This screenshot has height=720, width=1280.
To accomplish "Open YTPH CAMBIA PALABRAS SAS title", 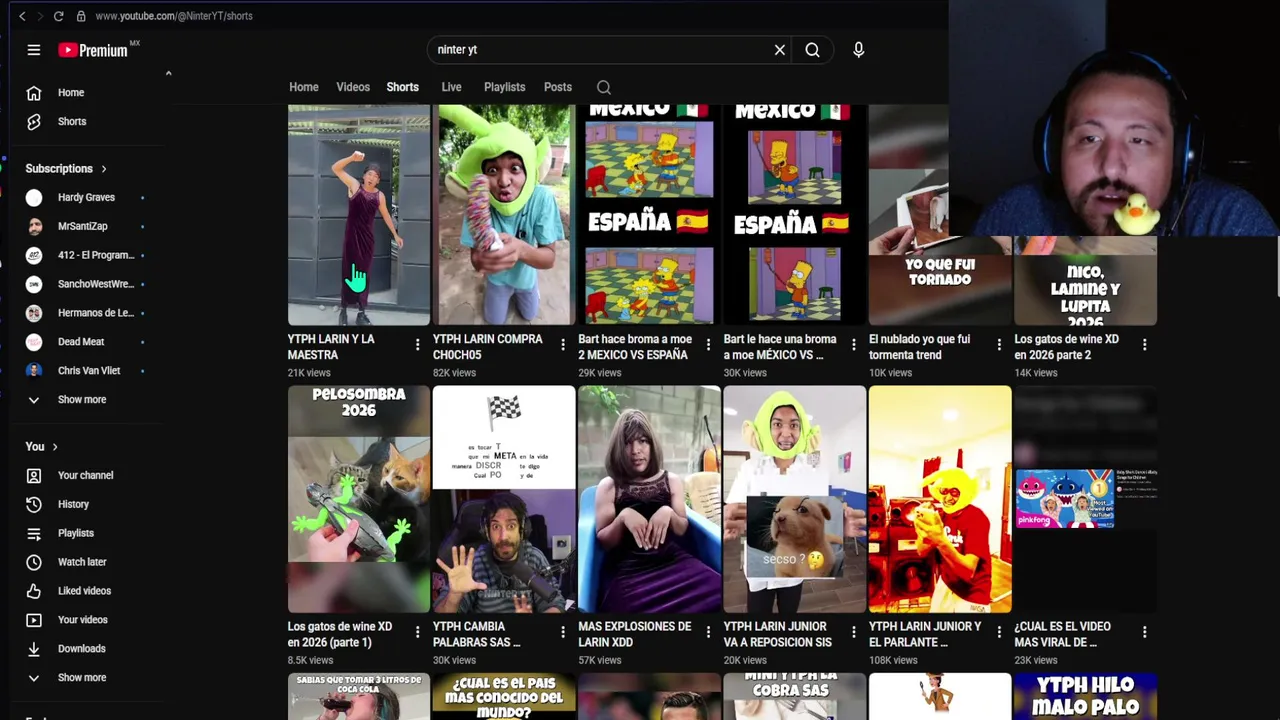I will click(x=477, y=634).
